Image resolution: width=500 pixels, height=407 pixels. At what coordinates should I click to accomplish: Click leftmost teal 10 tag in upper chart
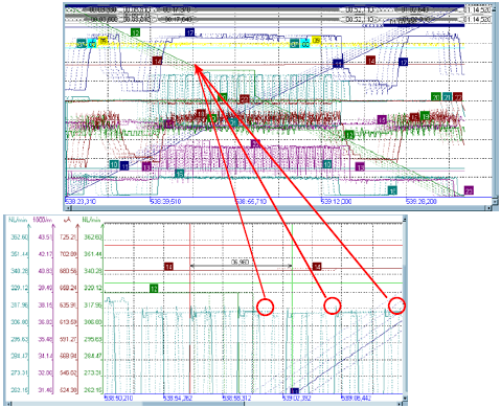point(114,164)
